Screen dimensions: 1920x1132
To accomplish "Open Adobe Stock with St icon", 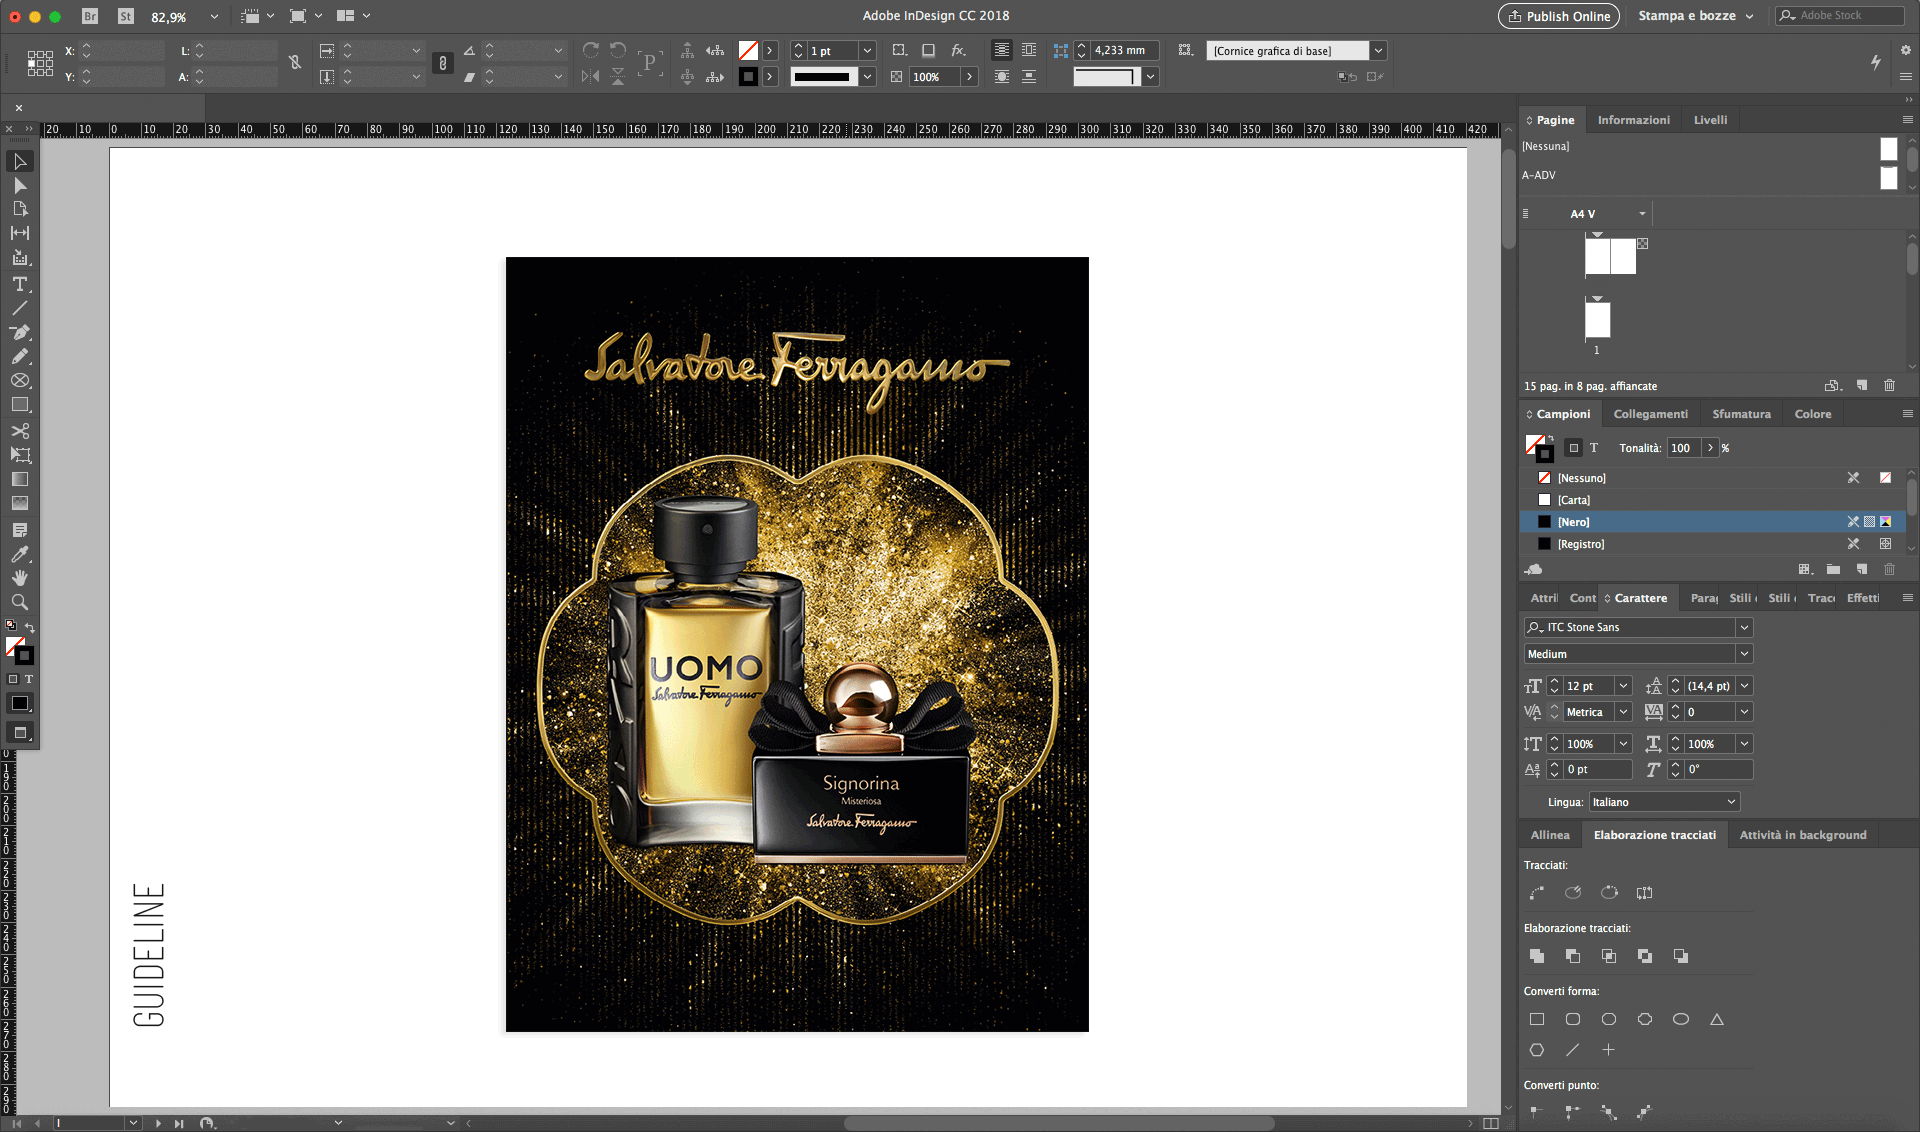I will coord(126,16).
